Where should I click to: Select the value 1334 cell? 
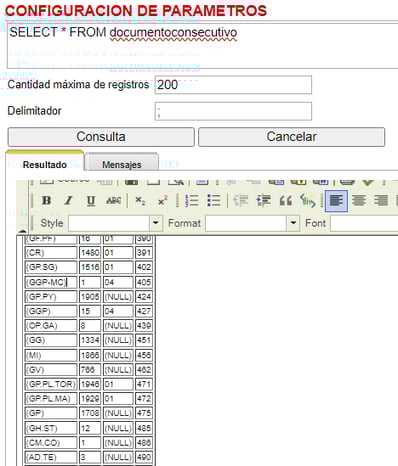[90, 340]
